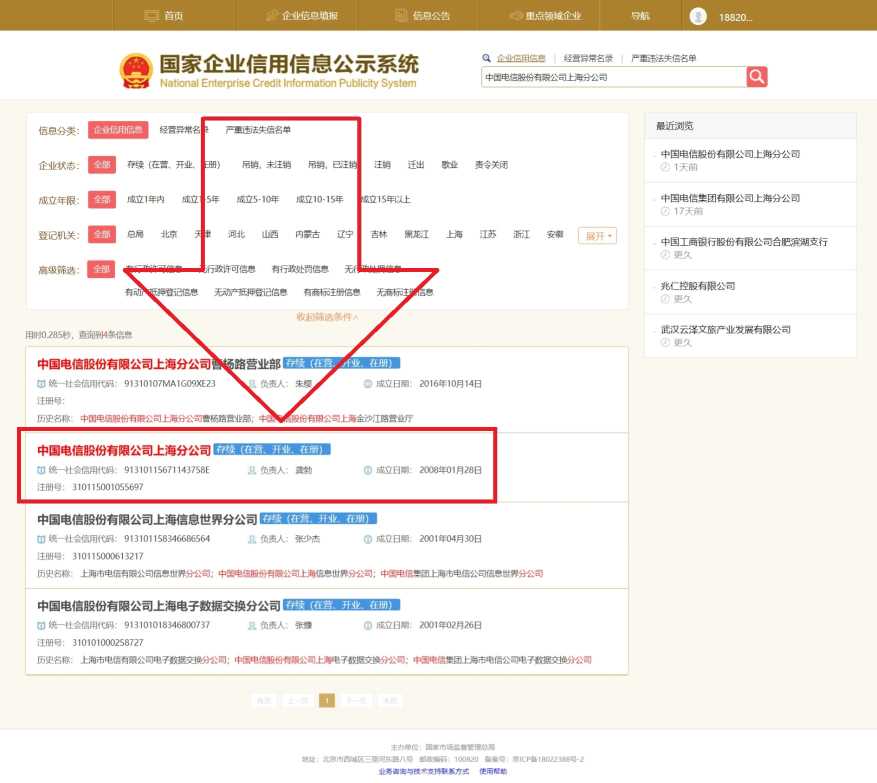
Task: Open recent item 中国电信集团有限公司上海分公司
Action: point(730,198)
